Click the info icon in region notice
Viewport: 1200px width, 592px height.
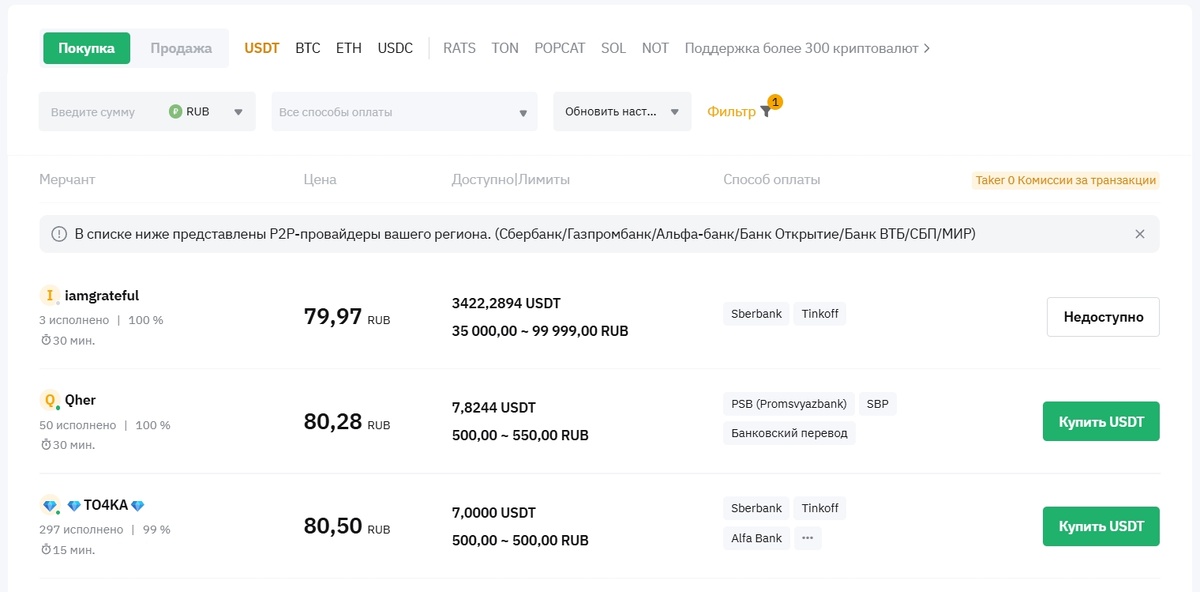[59, 234]
